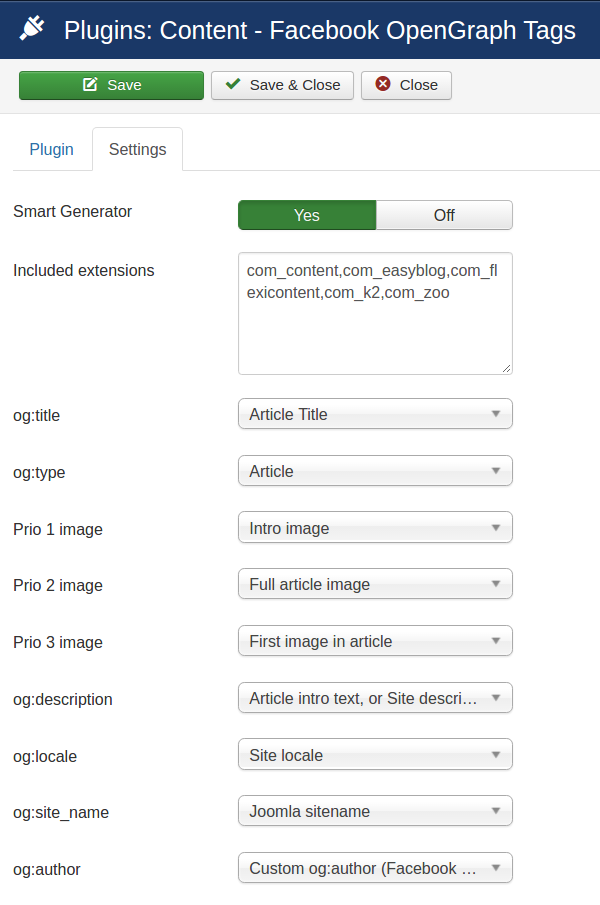Open the og:author dropdown

click(x=375, y=868)
